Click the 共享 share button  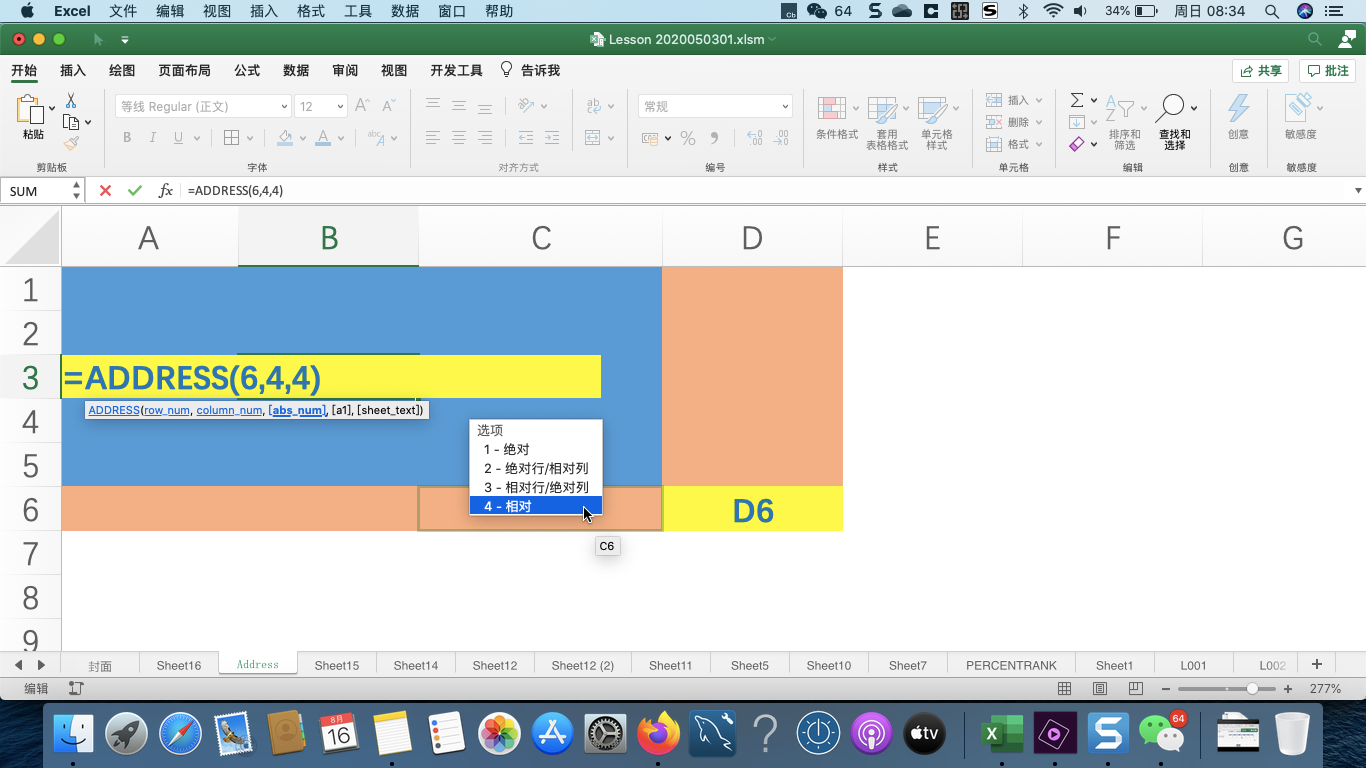coord(1260,71)
